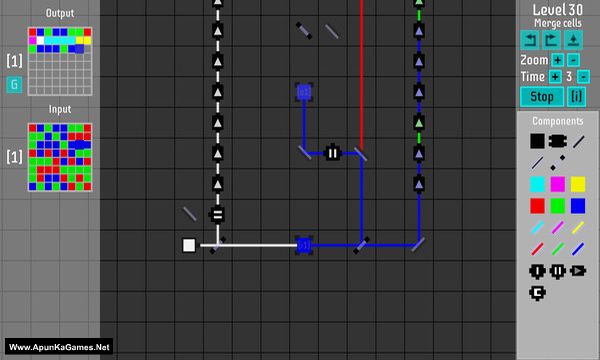Image resolution: width=600 pixels, height=360 pixels.
Task: Select the C-shaped gate component
Action: pyautogui.click(x=537, y=293)
